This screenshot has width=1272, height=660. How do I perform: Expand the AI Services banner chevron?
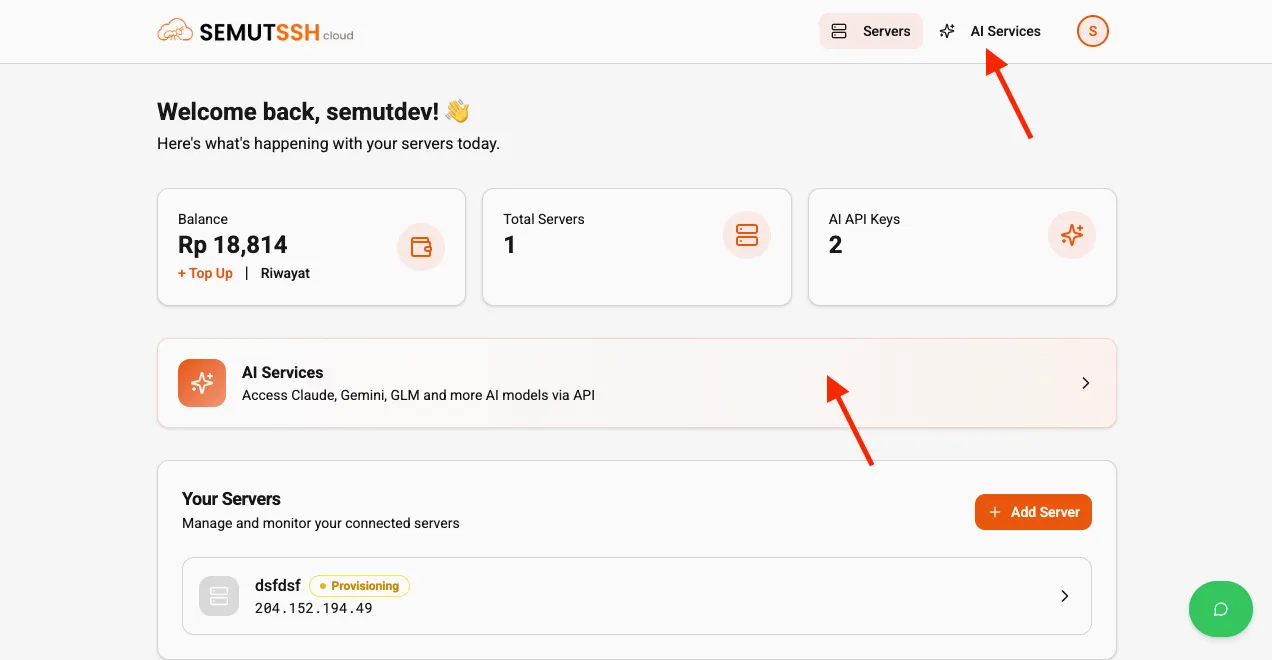click(x=1085, y=382)
